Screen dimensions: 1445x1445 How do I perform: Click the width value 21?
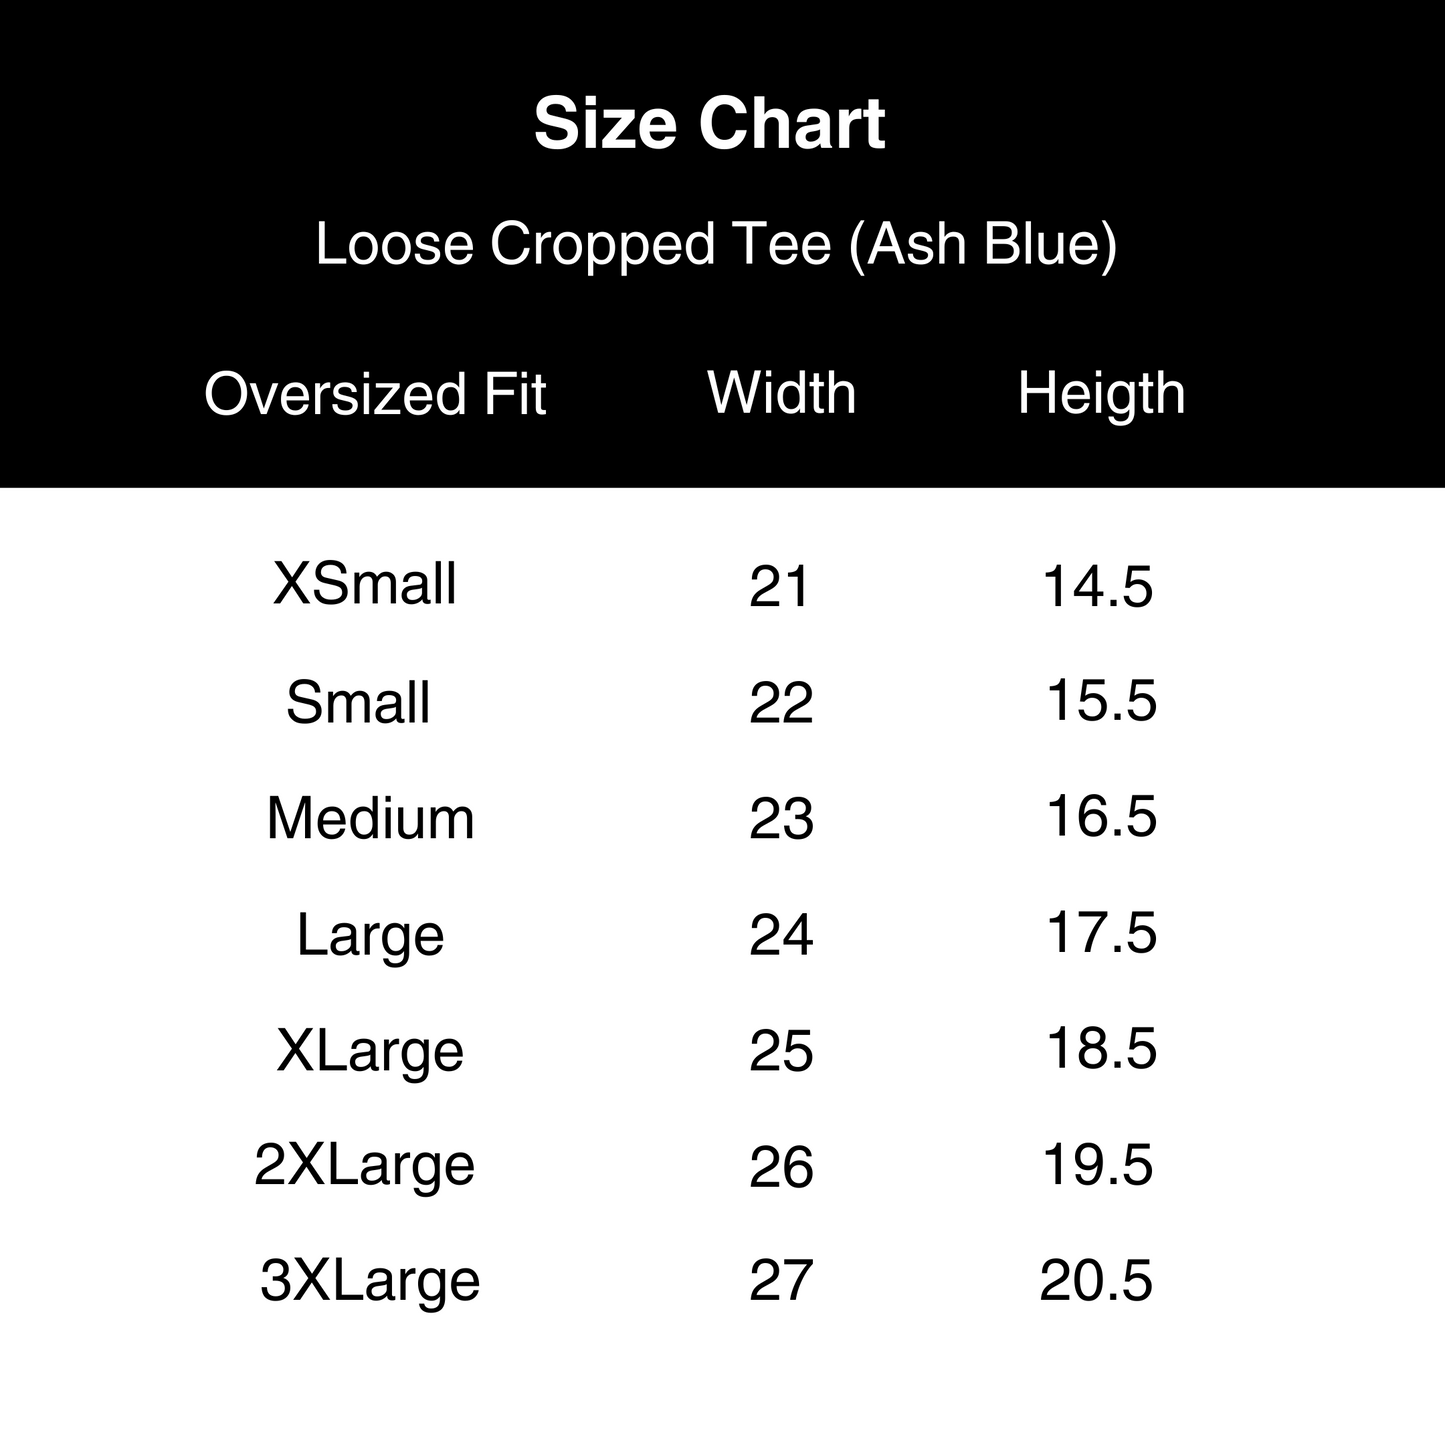pyautogui.click(x=779, y=587)
